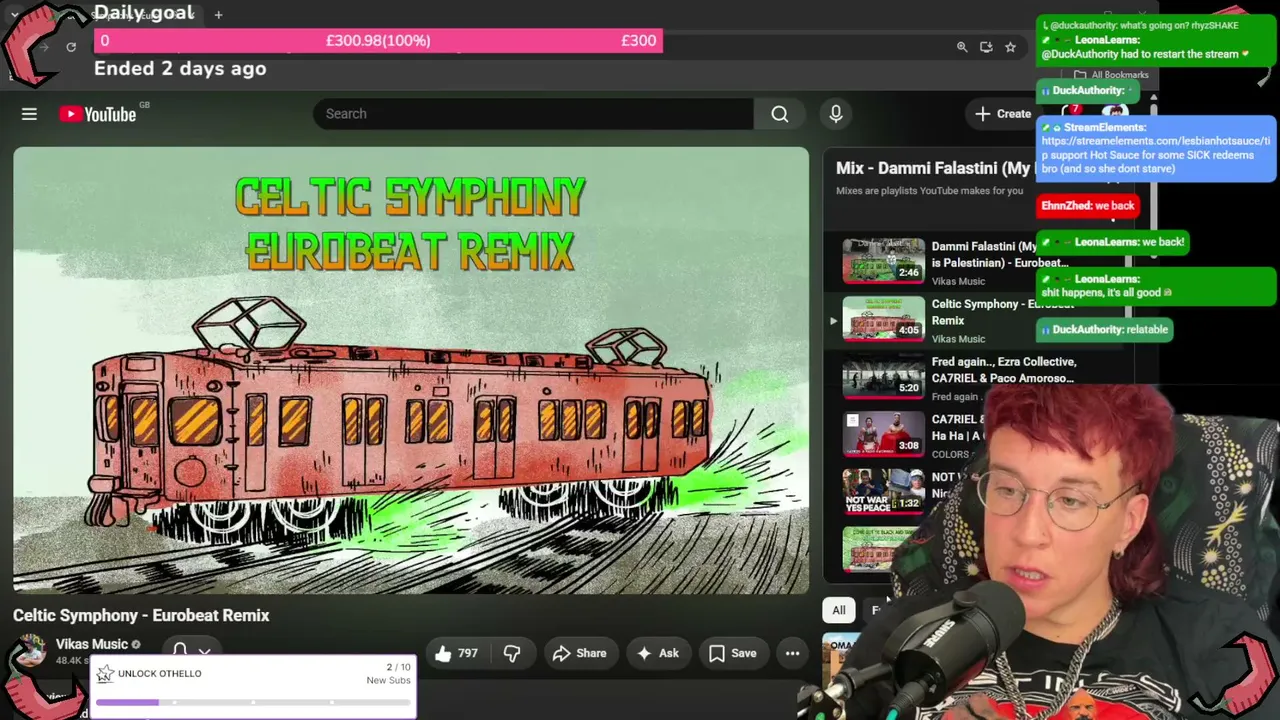Viewport: 1280px width, 720px height.
Task: Click the magnifier search submit button
Action: click(x=779, y=114)
